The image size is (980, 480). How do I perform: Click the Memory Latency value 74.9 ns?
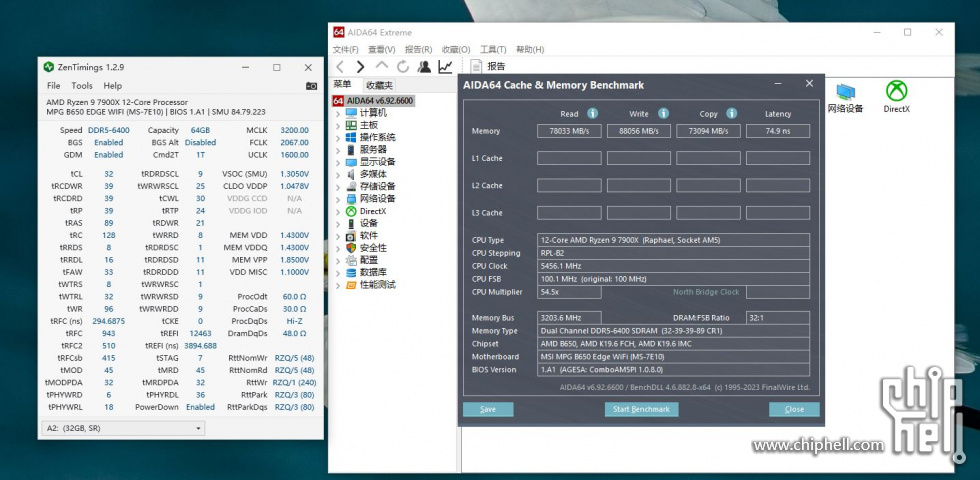pyautogui.click(x=778, y=131)
